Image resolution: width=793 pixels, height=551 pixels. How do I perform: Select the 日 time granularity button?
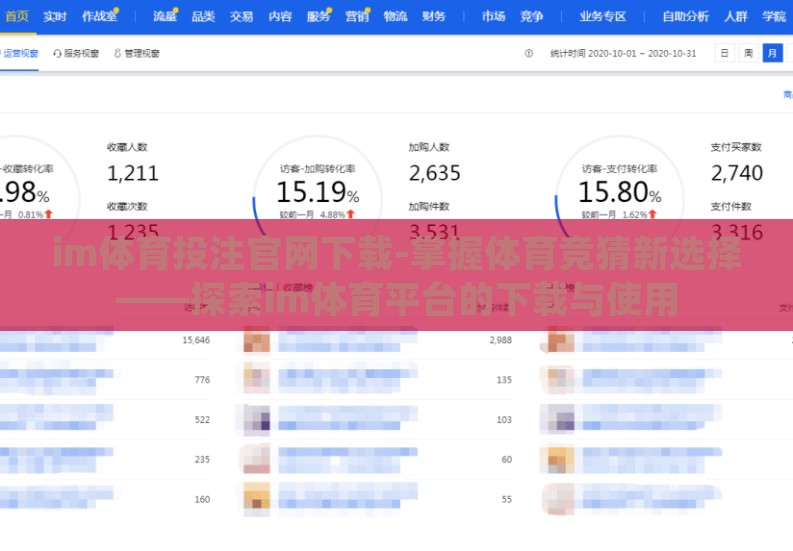point(724,53)
